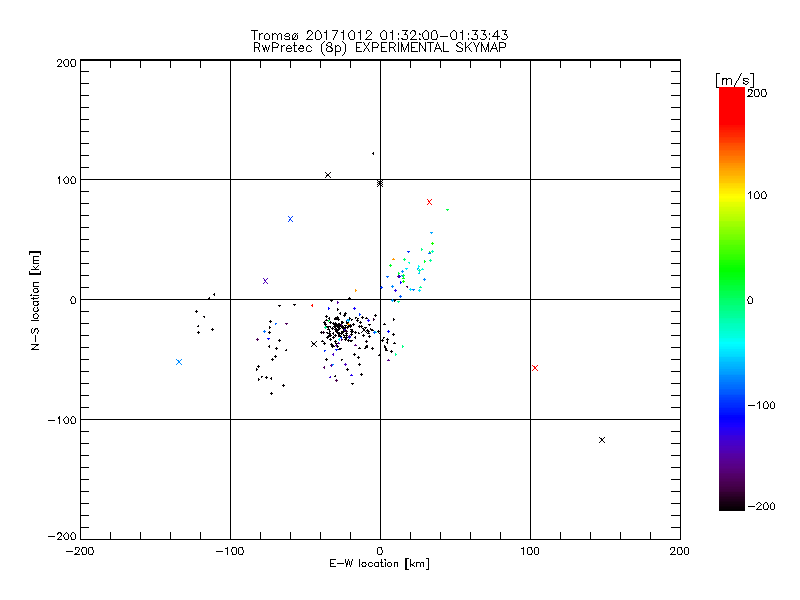Select the blue X marker in the northwest quadrant
The image size is (800, 600).
(x=290, y=219)
